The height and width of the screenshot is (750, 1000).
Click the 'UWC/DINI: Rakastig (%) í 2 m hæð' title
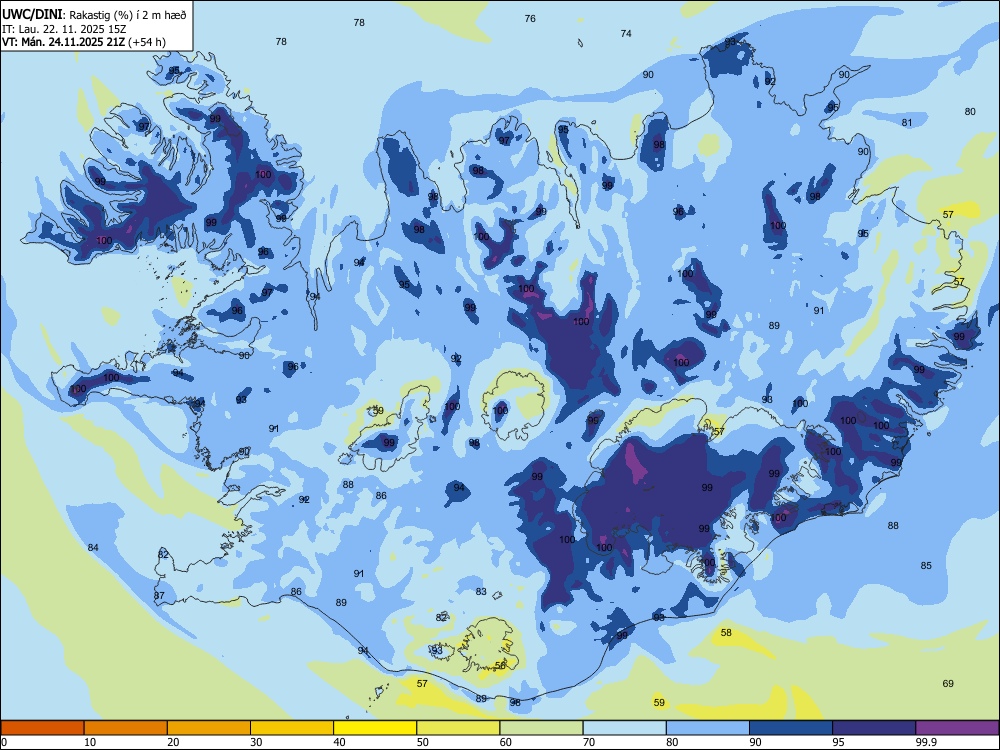coord(94,14)
